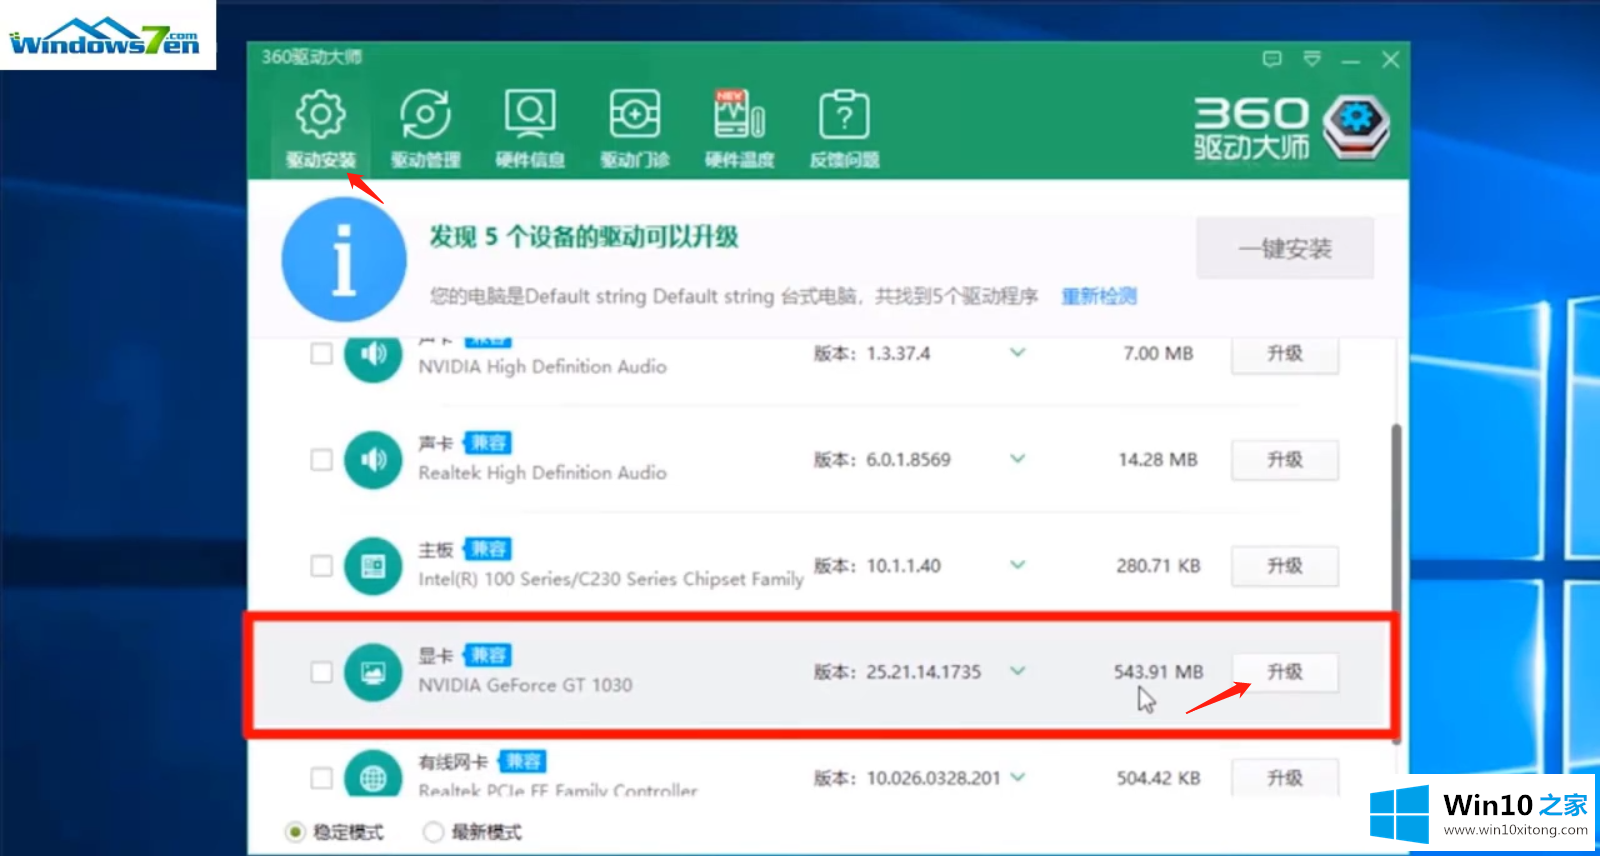Click the text Realtek High Definition Audio
This screenshot has width=1600, height=856.
coord(542,473)
